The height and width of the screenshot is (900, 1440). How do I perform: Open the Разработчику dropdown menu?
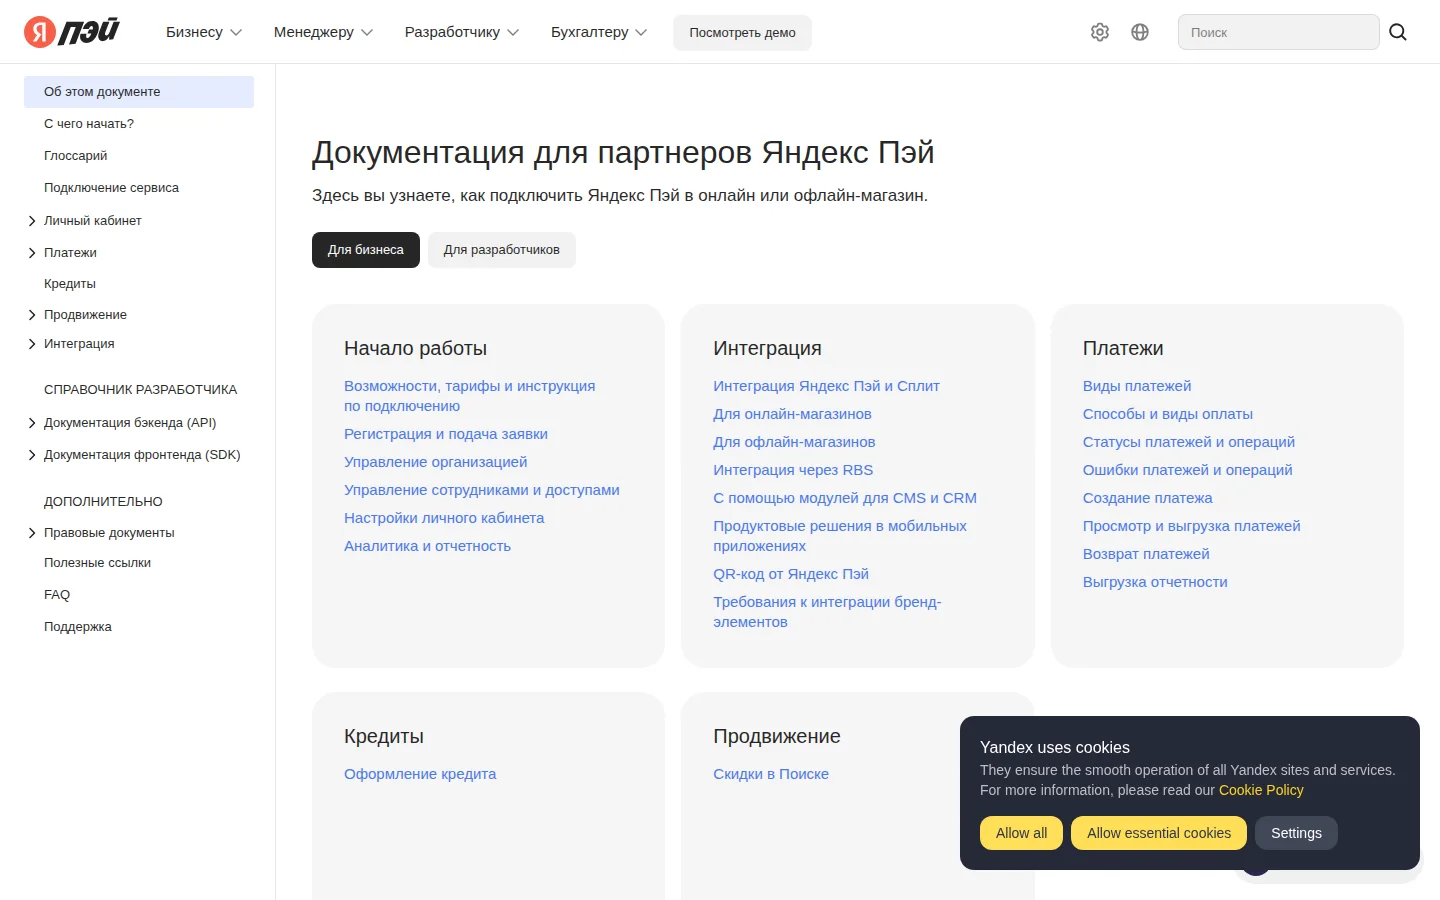[462, 32]
